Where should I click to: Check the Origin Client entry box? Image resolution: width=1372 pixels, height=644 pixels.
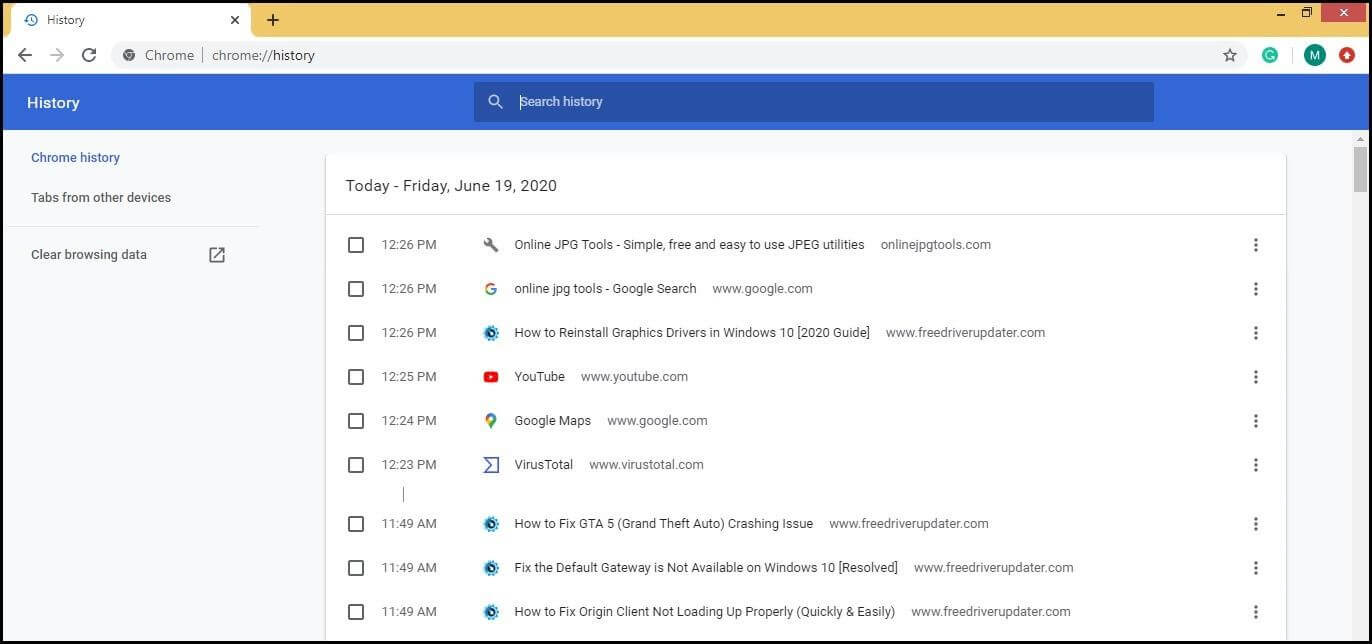pyautogui.click(x=356, y=612)
